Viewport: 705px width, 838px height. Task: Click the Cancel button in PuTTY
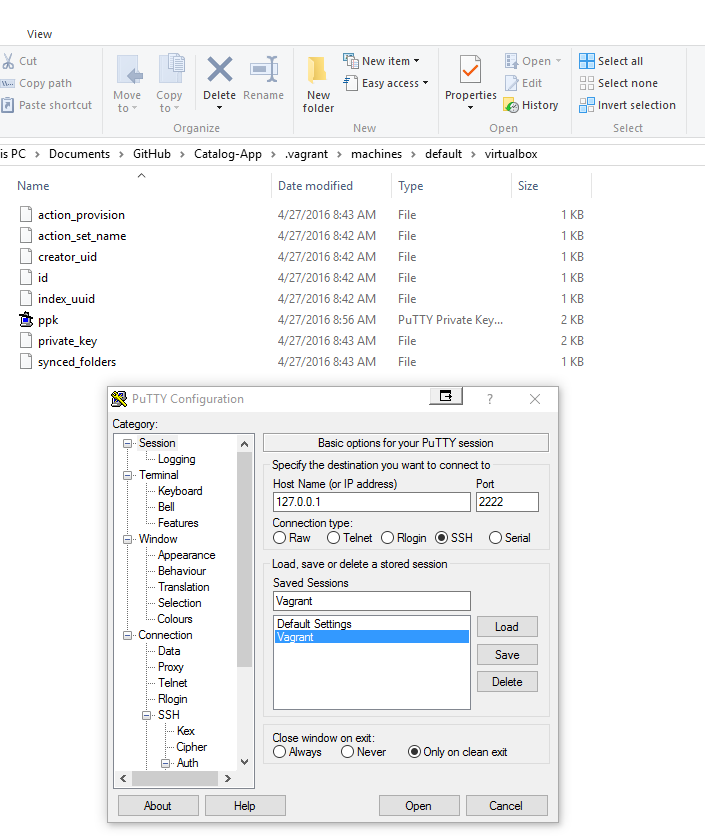point(506,806)
